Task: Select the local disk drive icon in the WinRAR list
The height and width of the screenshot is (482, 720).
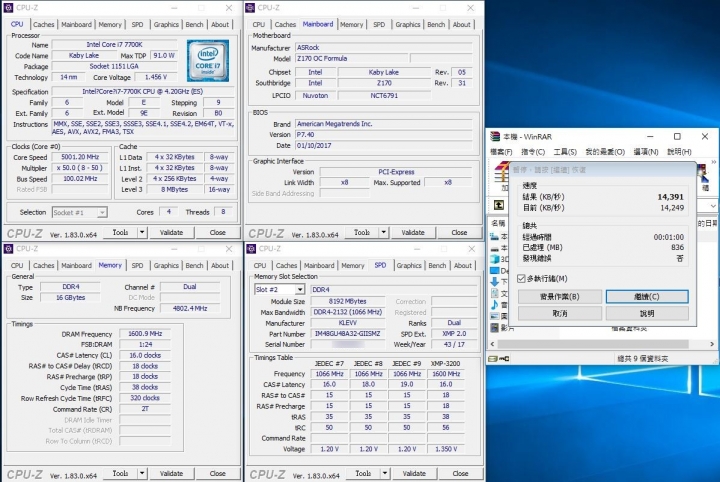Action: point(495,248)
